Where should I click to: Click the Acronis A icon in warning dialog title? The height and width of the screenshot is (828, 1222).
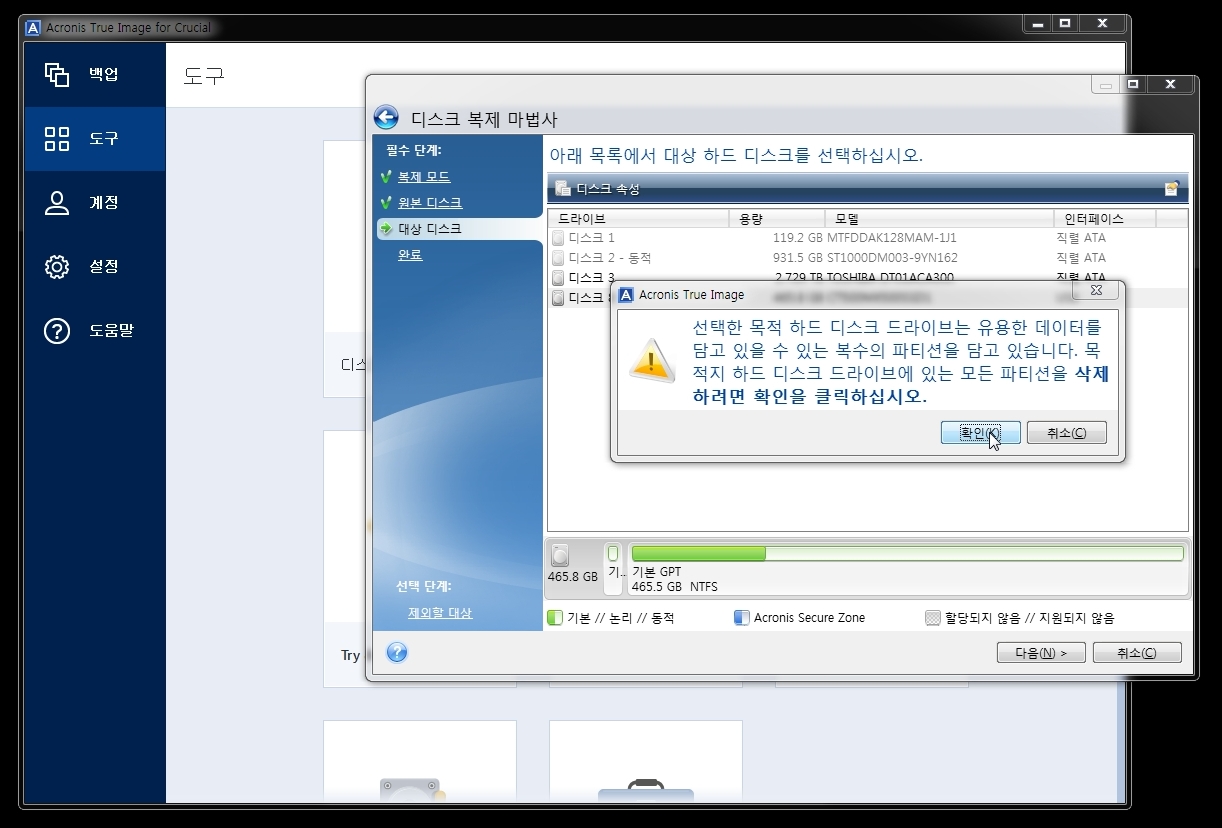pos(627,294)
